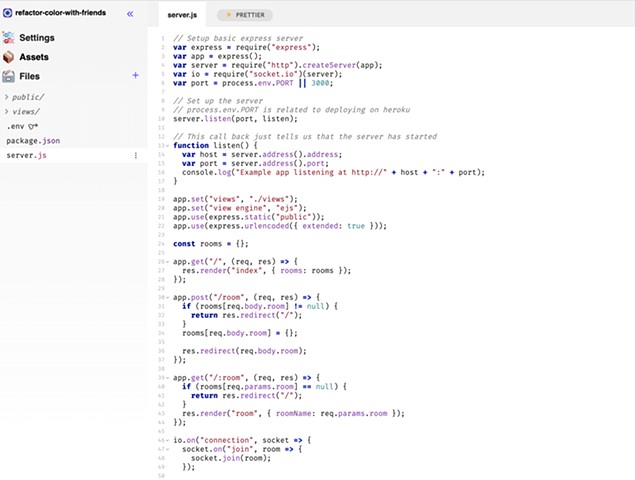Expand the public/ folder
The image size is (635, 480).
pyautogui.click(x=24, y=97)
